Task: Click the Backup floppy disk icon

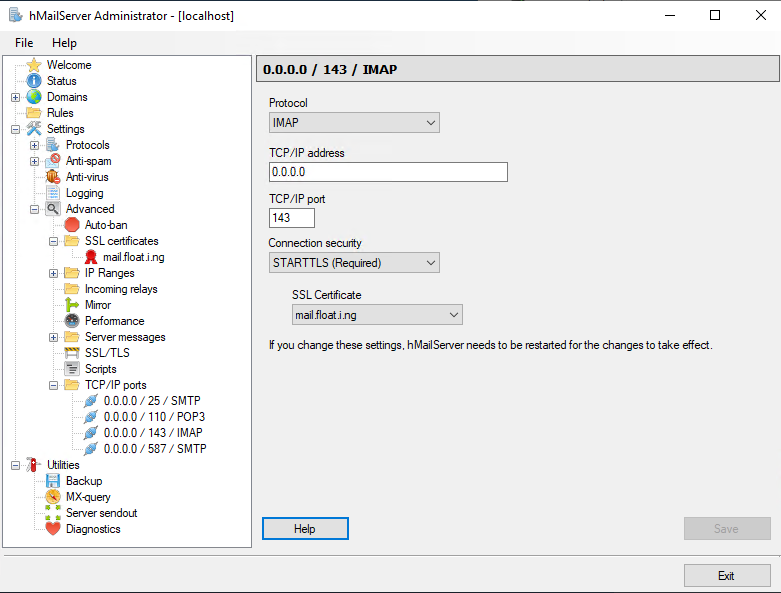Action: (x=53, y=480)
